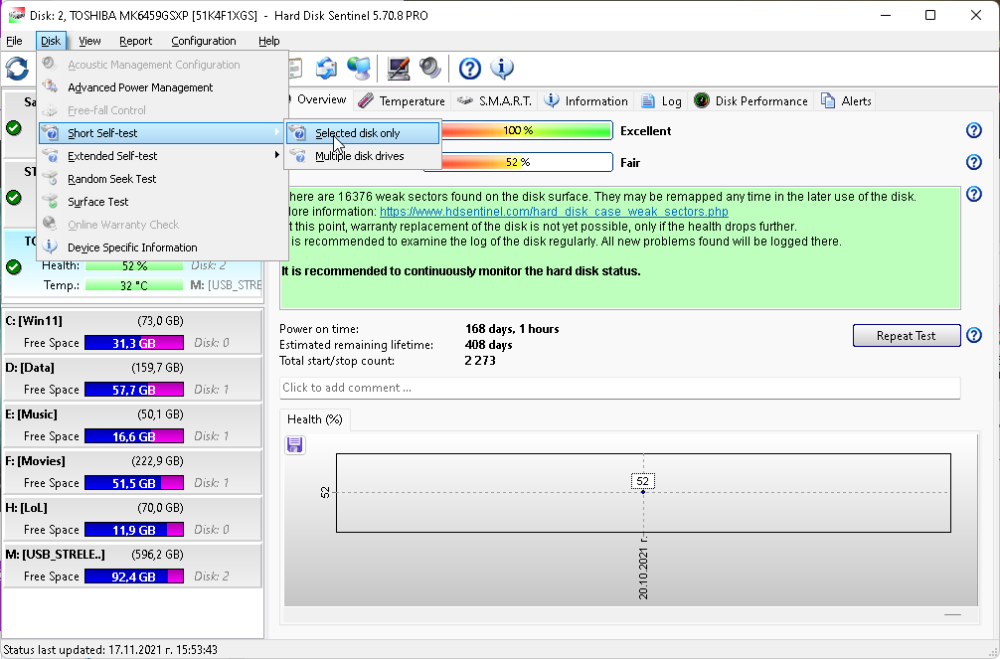Image resolution: width=1000 pixels, height=659 pixels.
Task: Save health graph using floppy disk icon
Action: (x=295, y=445)
